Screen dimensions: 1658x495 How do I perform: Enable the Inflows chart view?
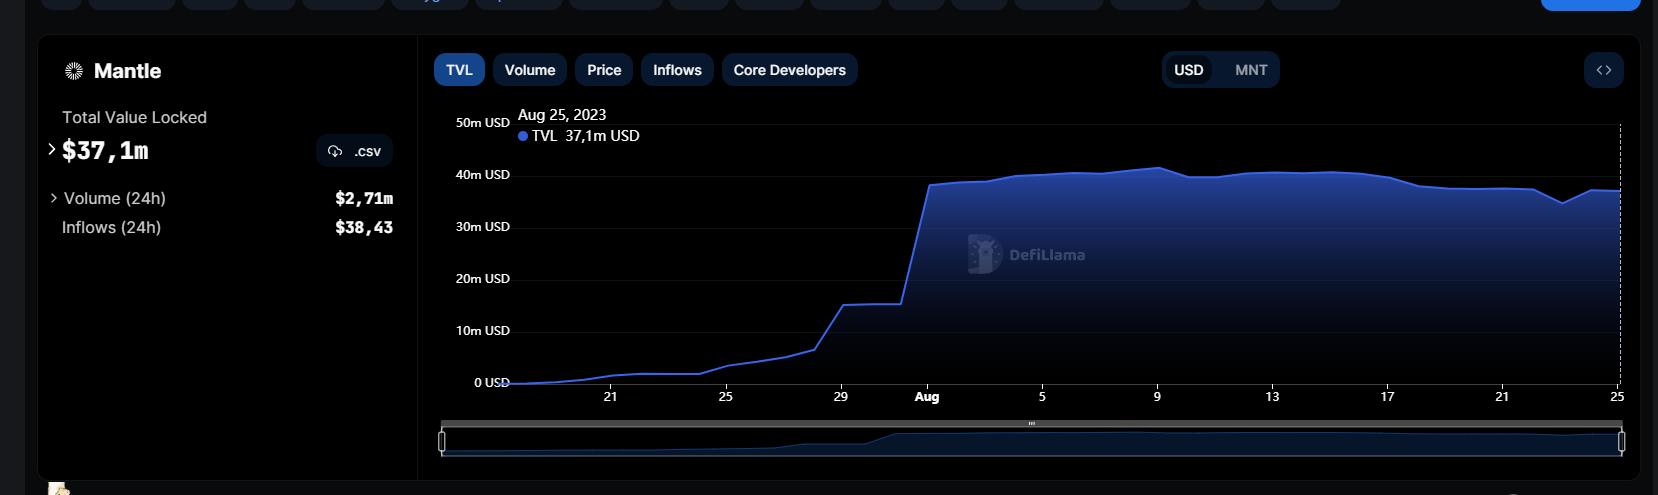click(677, 70)
